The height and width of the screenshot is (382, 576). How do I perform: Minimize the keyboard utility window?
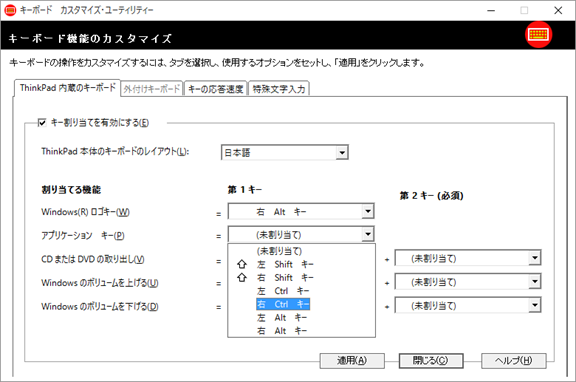pos(491,10)
